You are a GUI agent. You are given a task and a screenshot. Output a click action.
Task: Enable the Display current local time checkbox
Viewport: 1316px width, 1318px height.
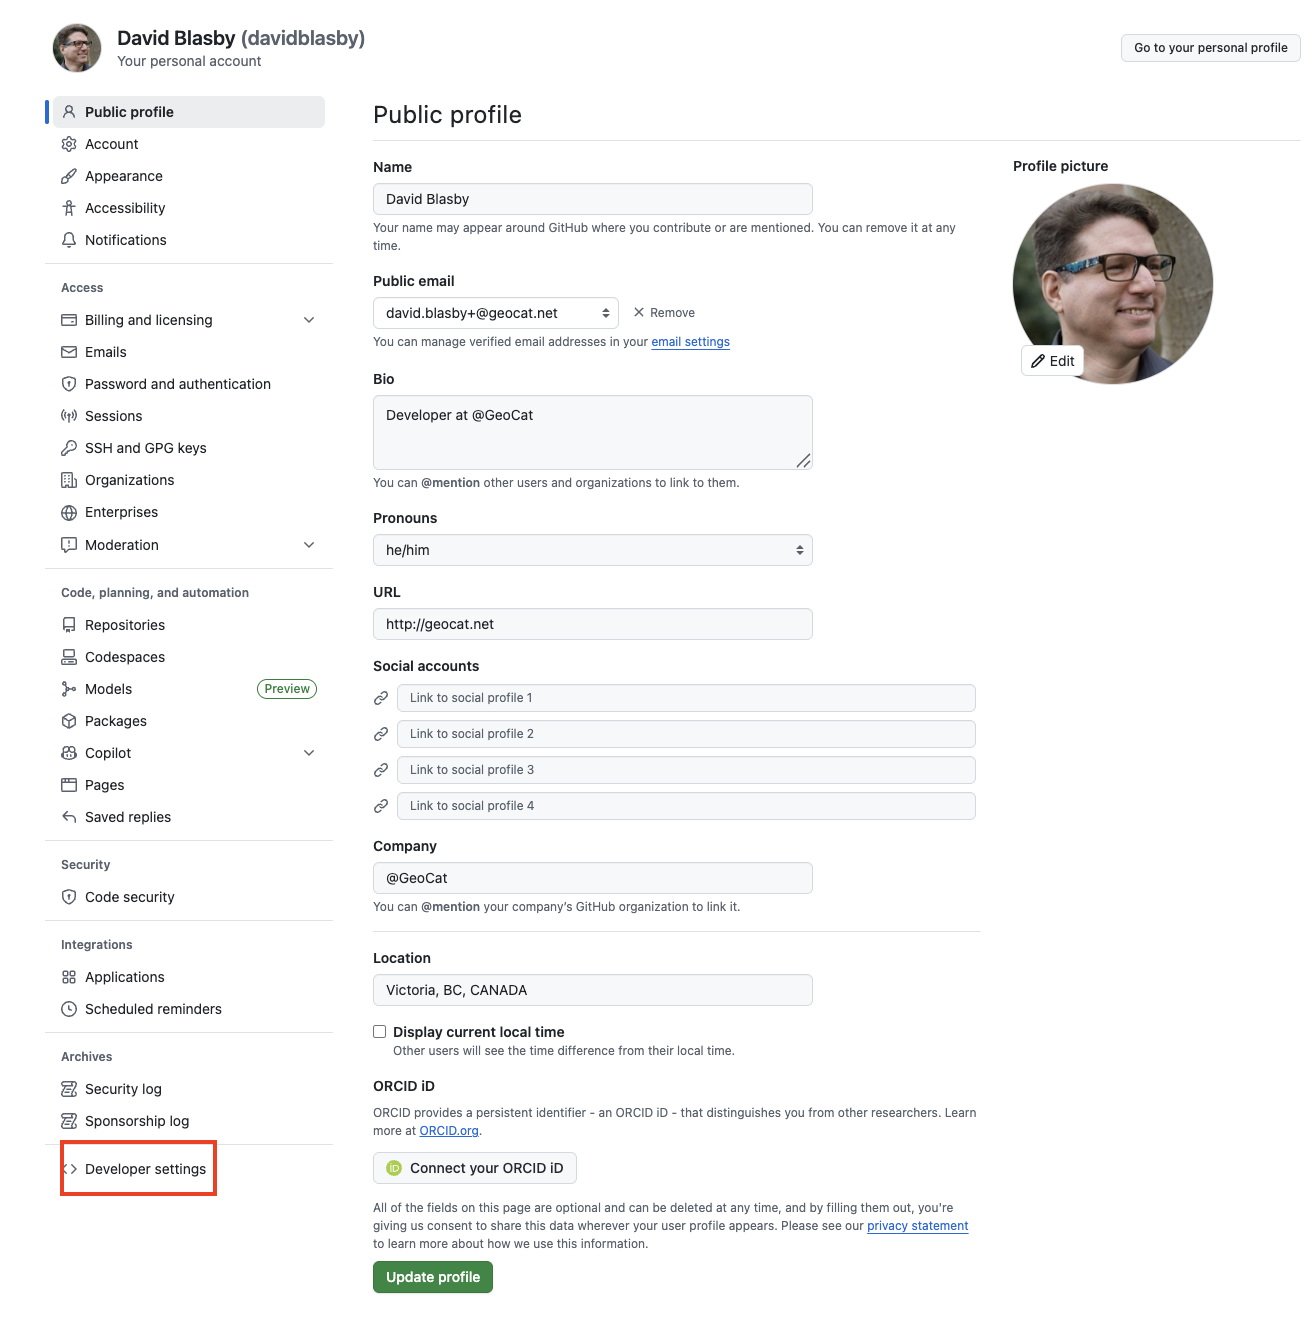[379, 1031]
